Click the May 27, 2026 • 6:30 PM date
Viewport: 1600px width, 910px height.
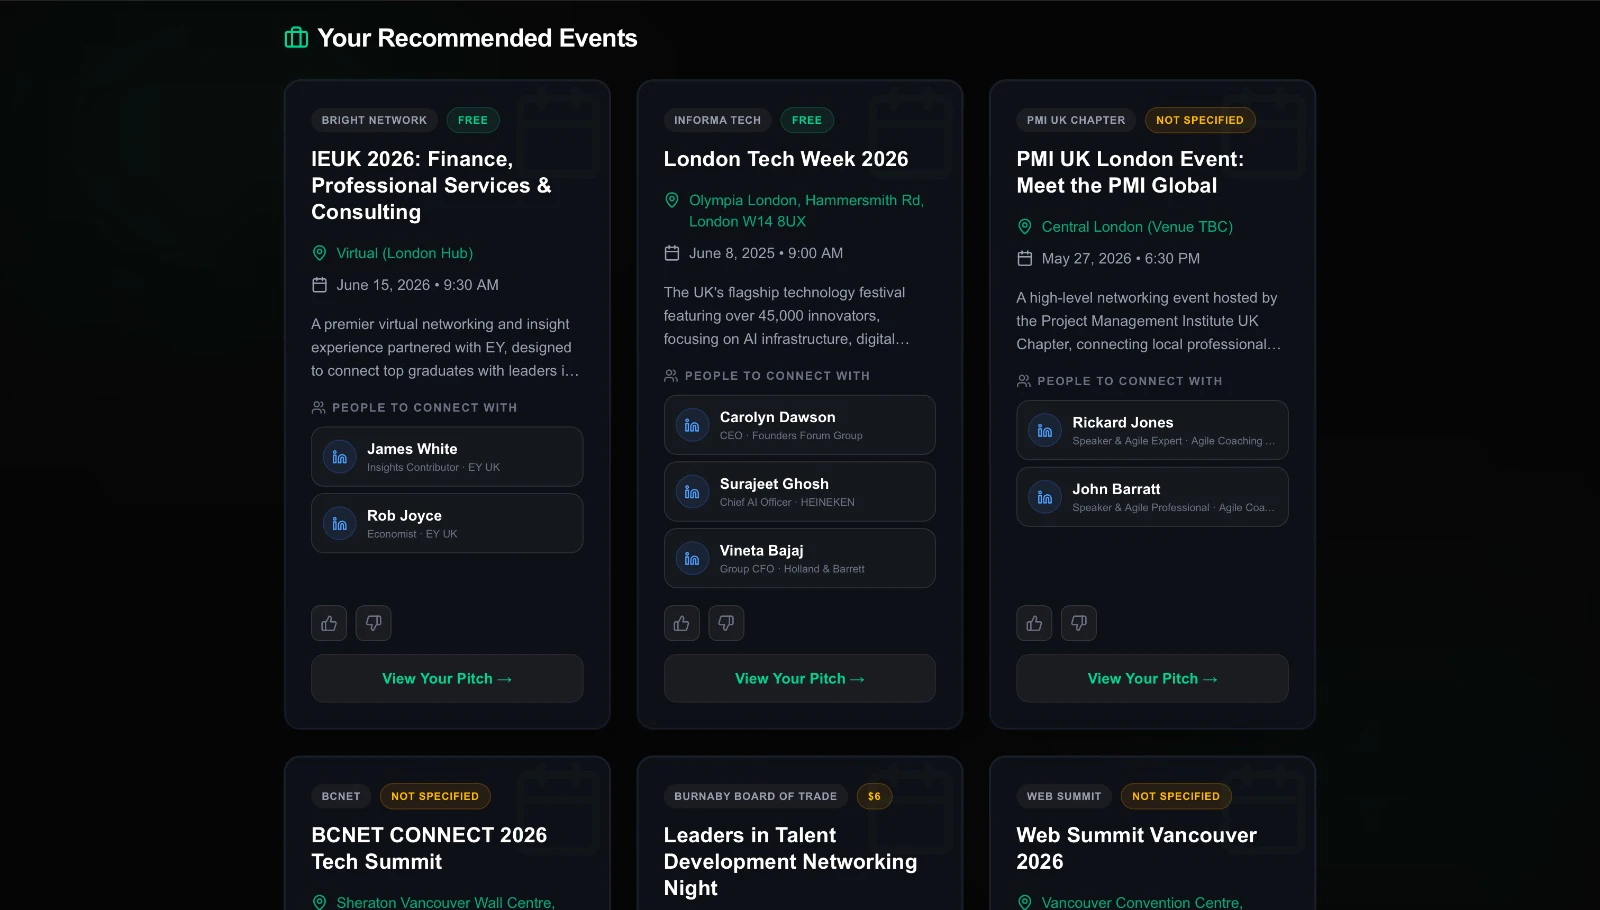(x=1121, y=258)
